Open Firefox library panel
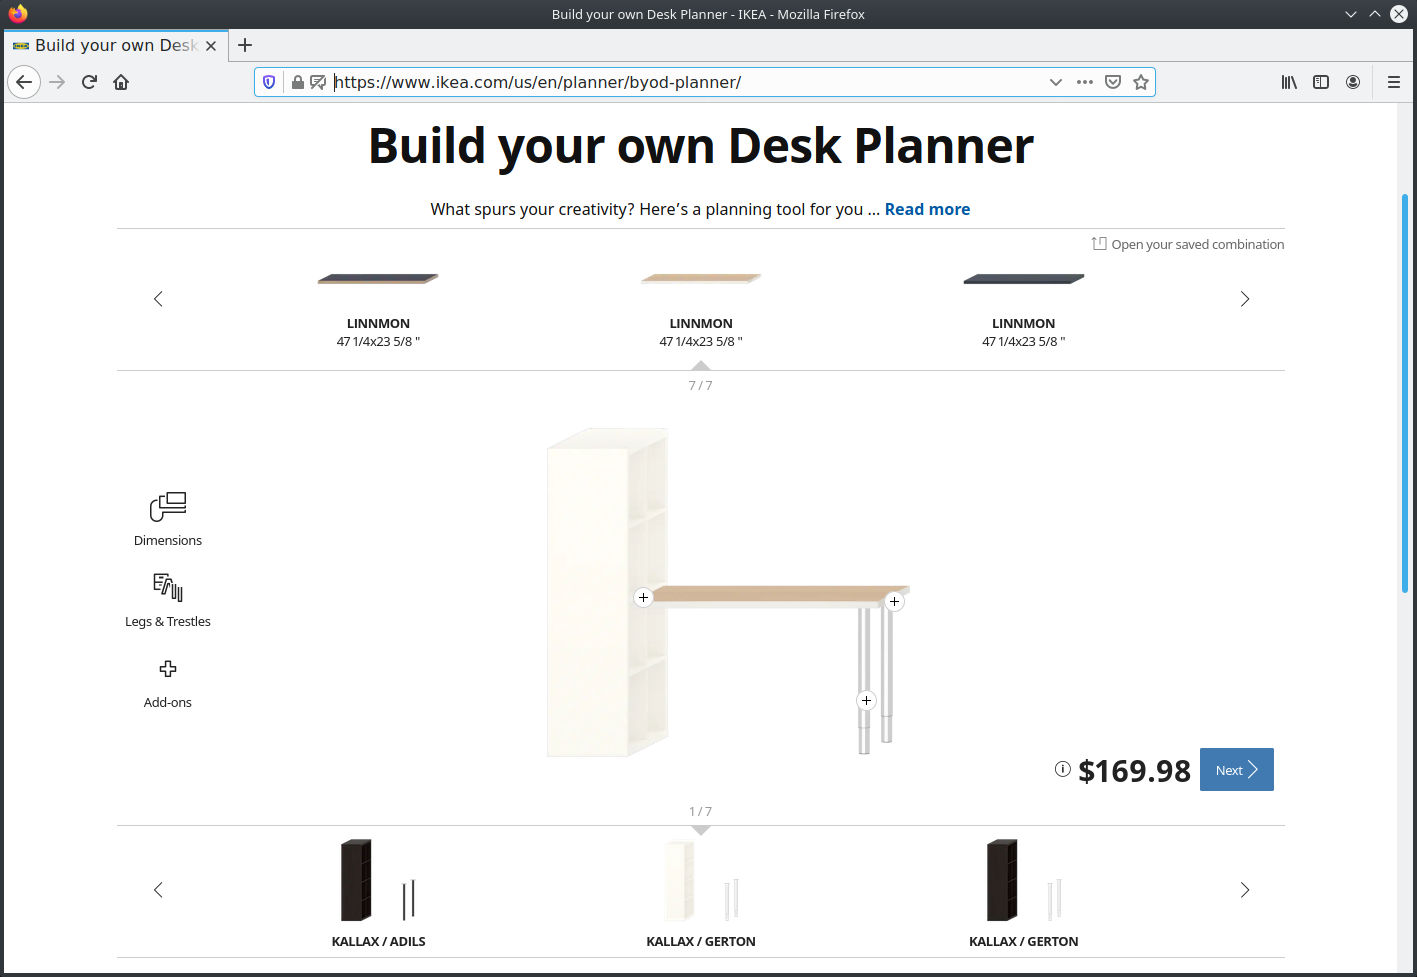 (1289, 82)
